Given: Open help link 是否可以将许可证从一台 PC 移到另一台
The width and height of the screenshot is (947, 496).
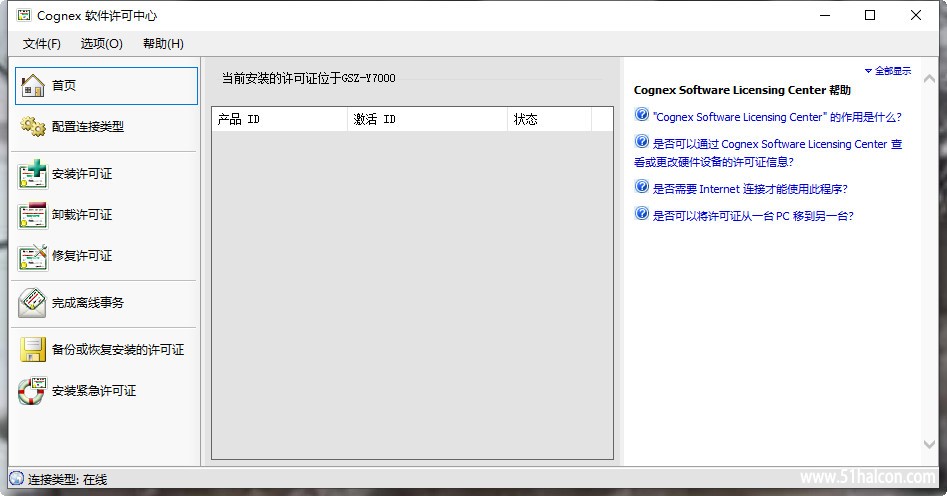Looking at the screenshot, I should [x=753, y=216].
